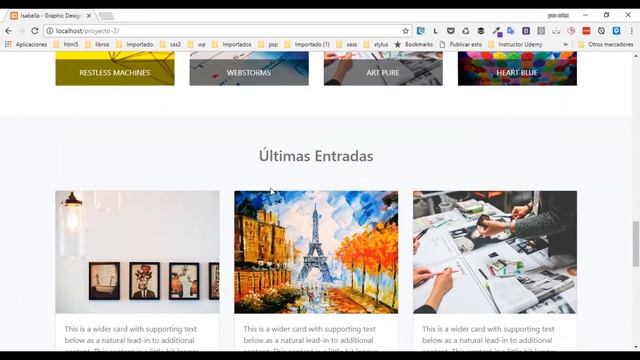640x360 pixels.
Task: Open the first Importado bookmarks folder
Action: pos(135,44)
